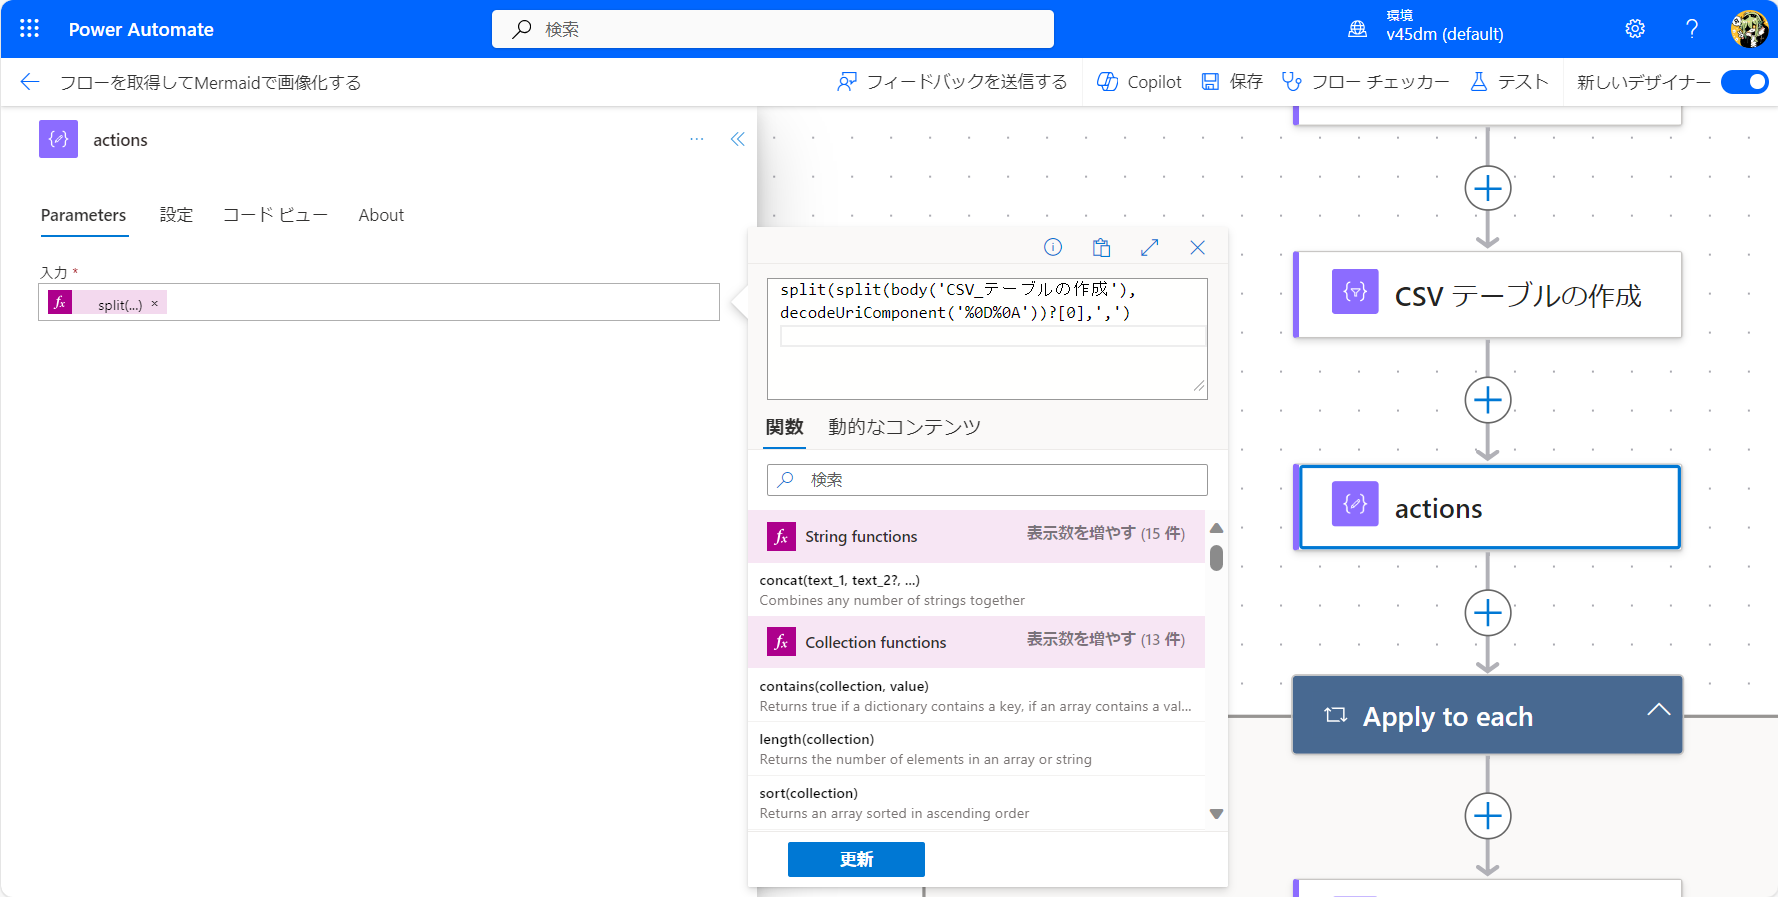Click the split(...) expression token
Image resolution: width=1778 pixels, height=897 pixels.
(107, 303)
